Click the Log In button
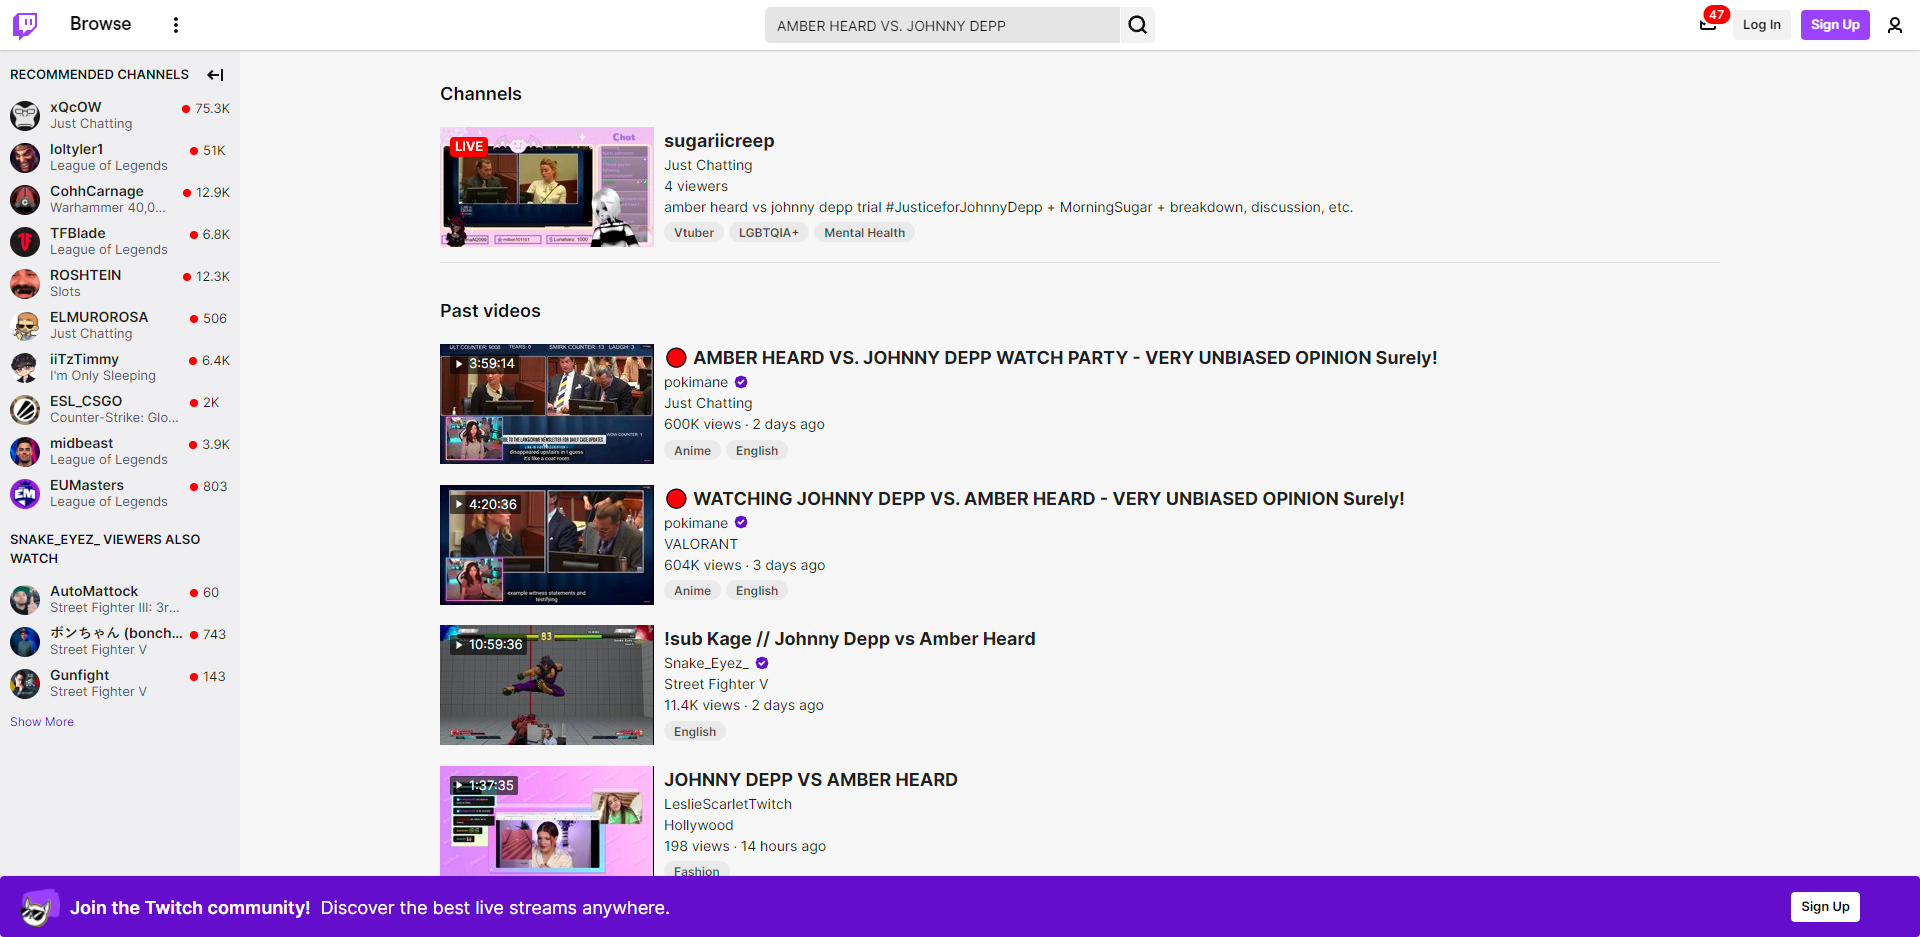 coord(1761,25)
